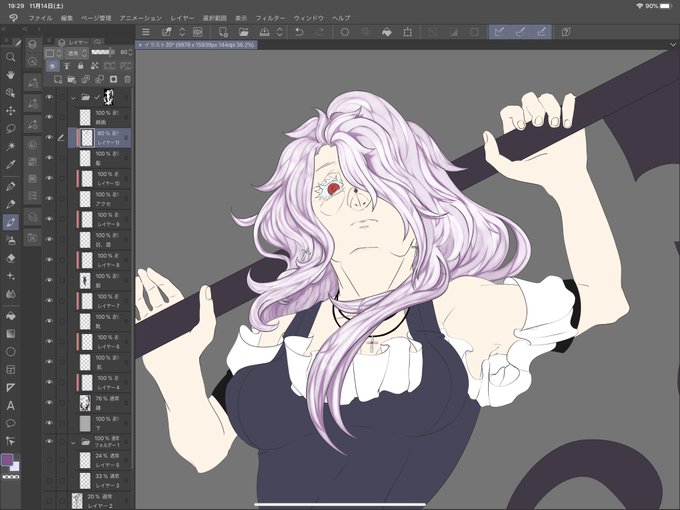This screenshot has height=510, width=680.
Task: Click stepper arrows beside the save icon
Action: 280,32
